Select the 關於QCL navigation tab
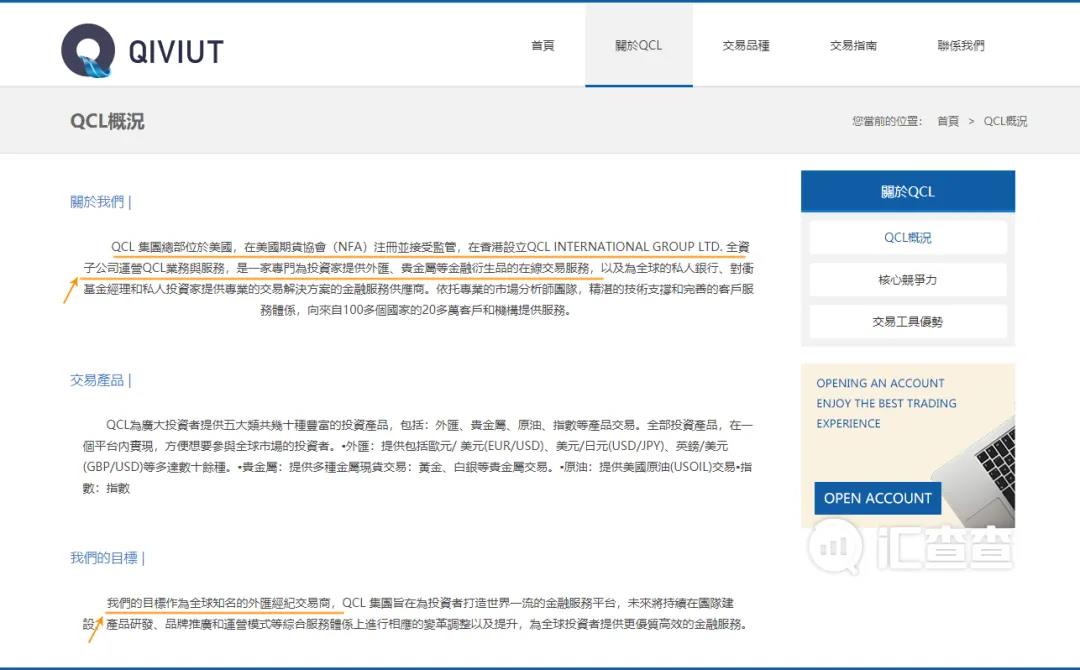 (x=638, y=45)
